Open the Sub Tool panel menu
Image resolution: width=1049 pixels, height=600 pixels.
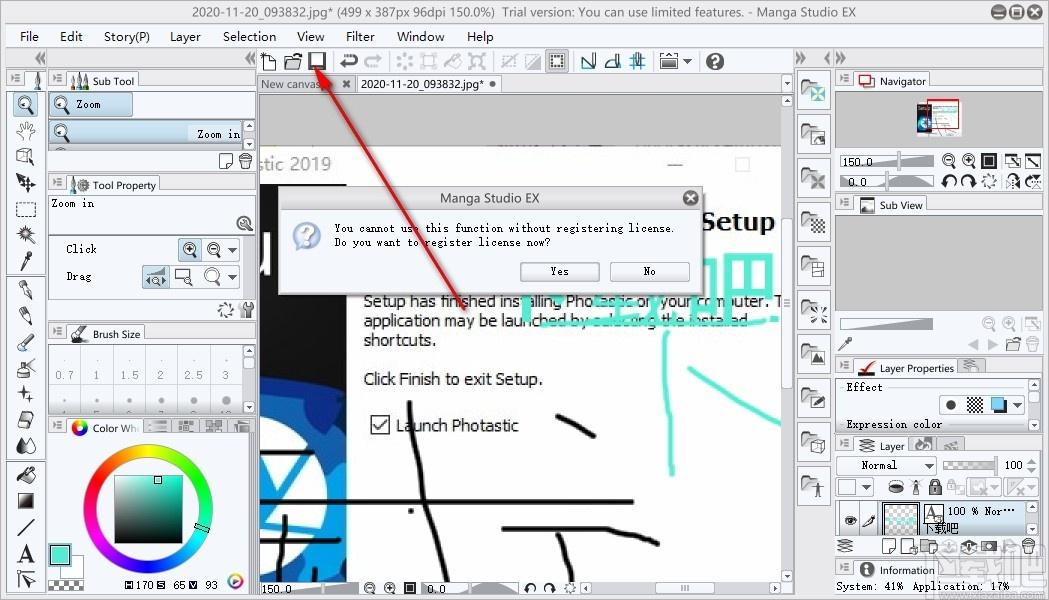coord(58,80)
